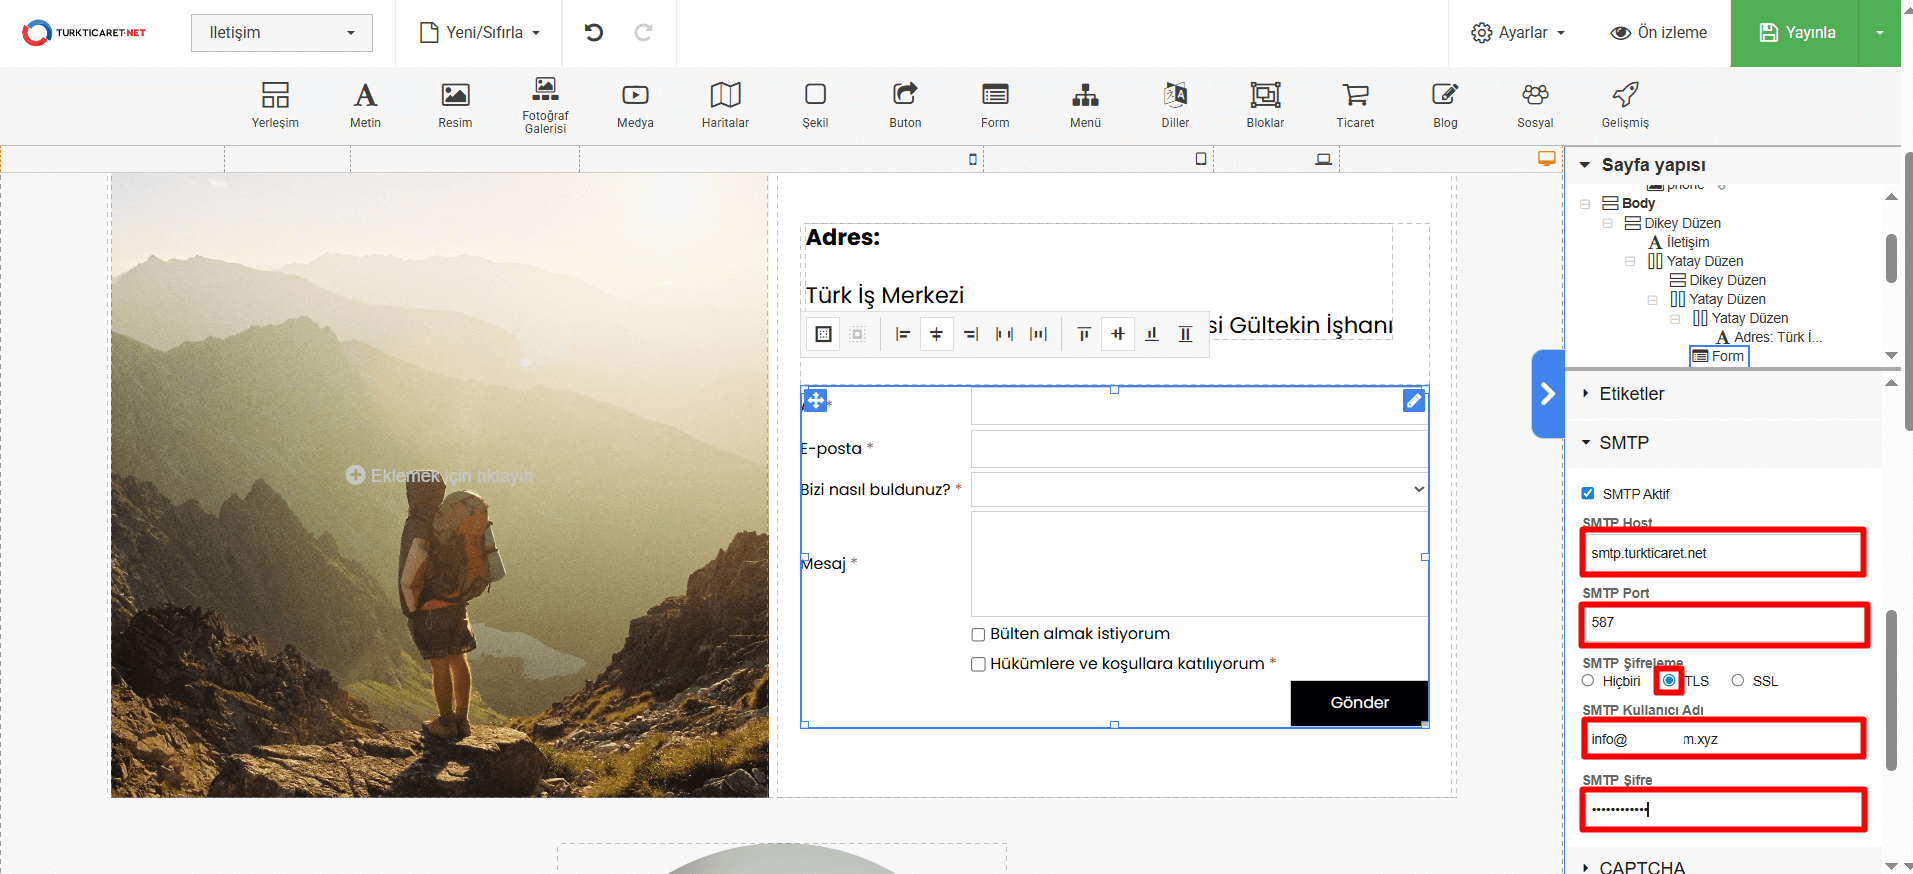Toggle the SMTP Aktif checkbox

click(x=1587, y=493)
